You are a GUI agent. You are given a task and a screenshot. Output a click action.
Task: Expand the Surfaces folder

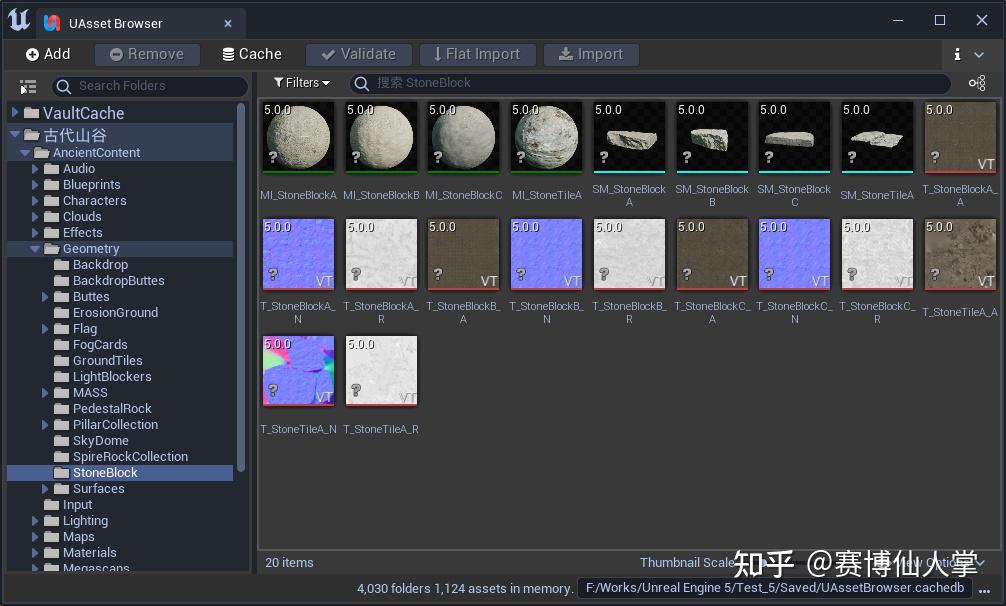(x=42, y=488)
